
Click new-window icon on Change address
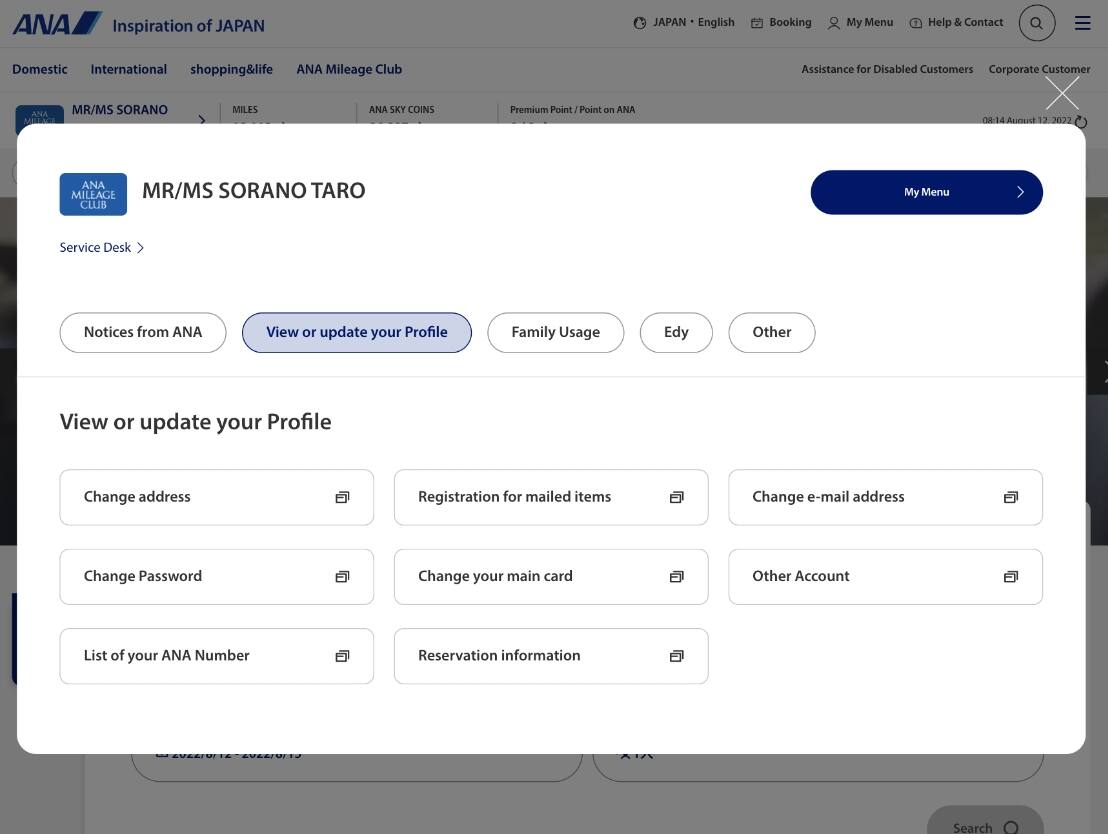(x=342, y=497)
